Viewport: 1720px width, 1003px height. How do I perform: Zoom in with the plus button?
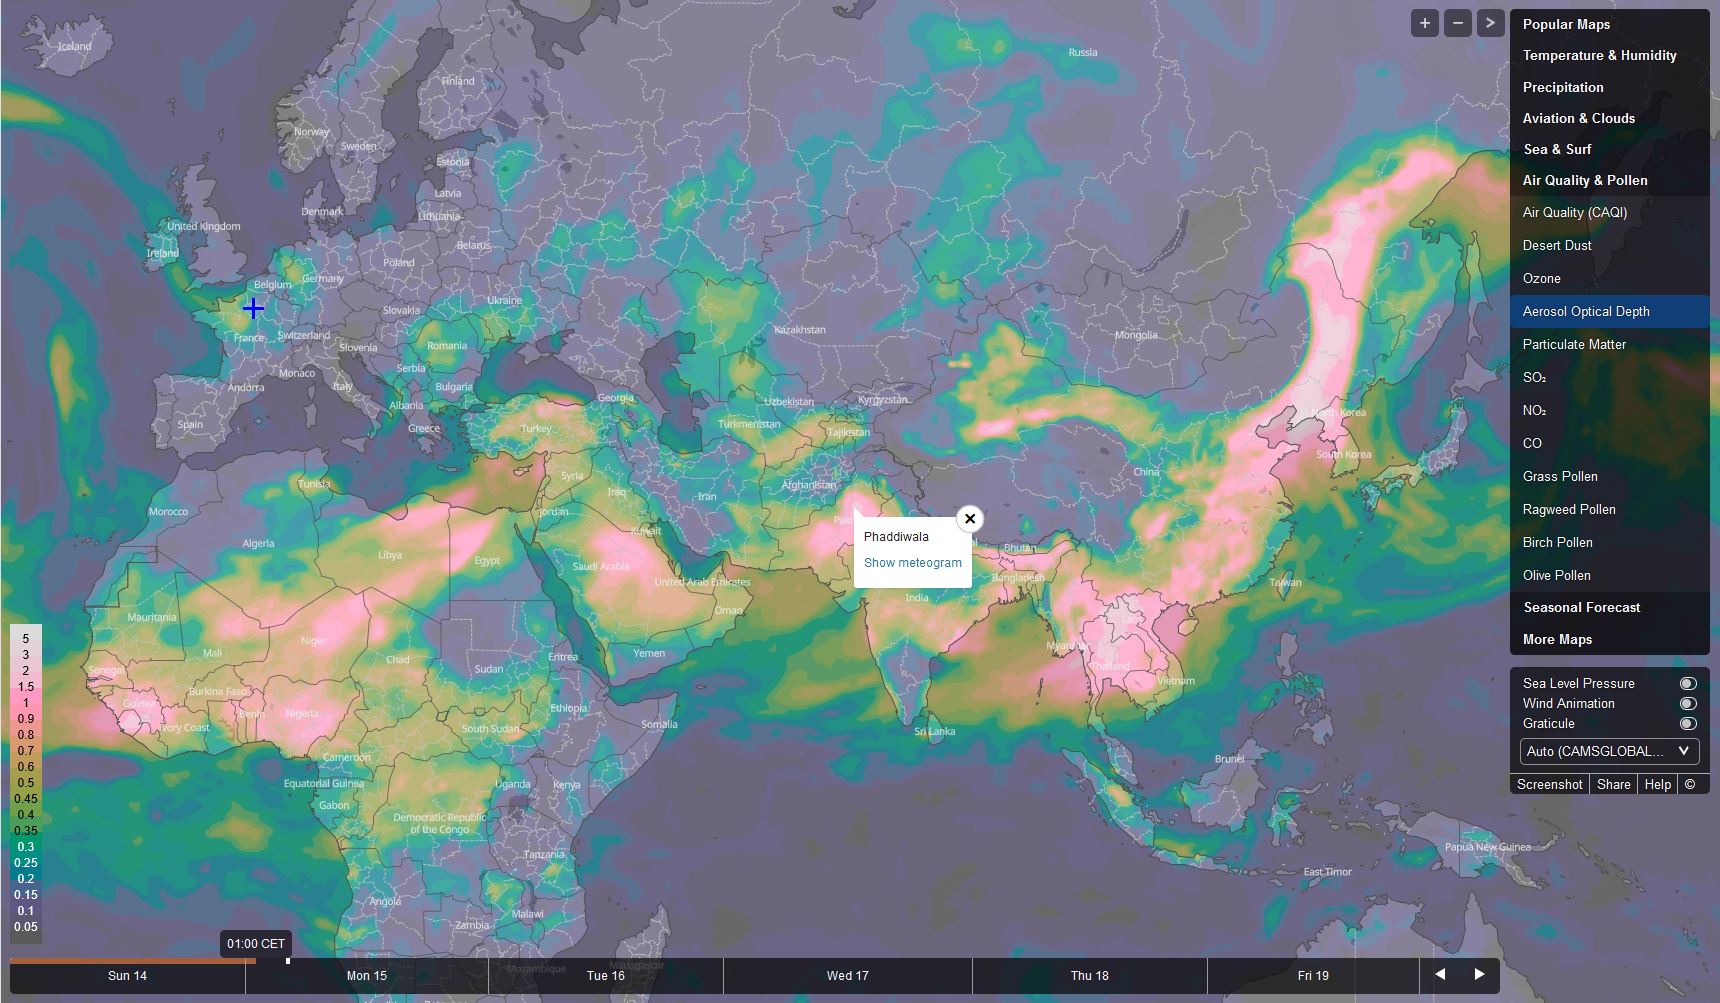pyautogui.click(x=1425, y=23)
